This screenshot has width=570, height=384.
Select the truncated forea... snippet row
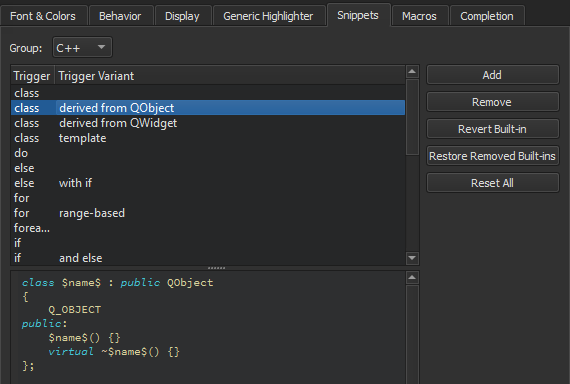click(x=208, y=228)
